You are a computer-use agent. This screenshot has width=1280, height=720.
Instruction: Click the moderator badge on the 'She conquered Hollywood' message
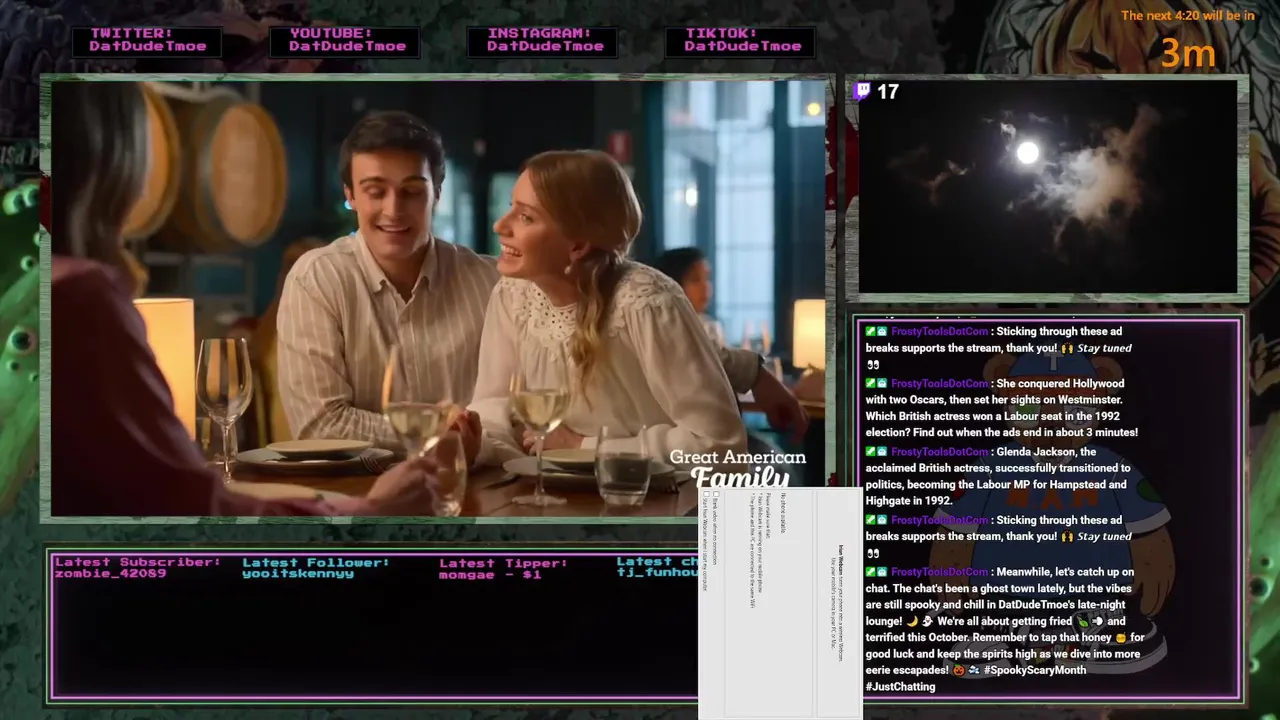click(871, 383)
